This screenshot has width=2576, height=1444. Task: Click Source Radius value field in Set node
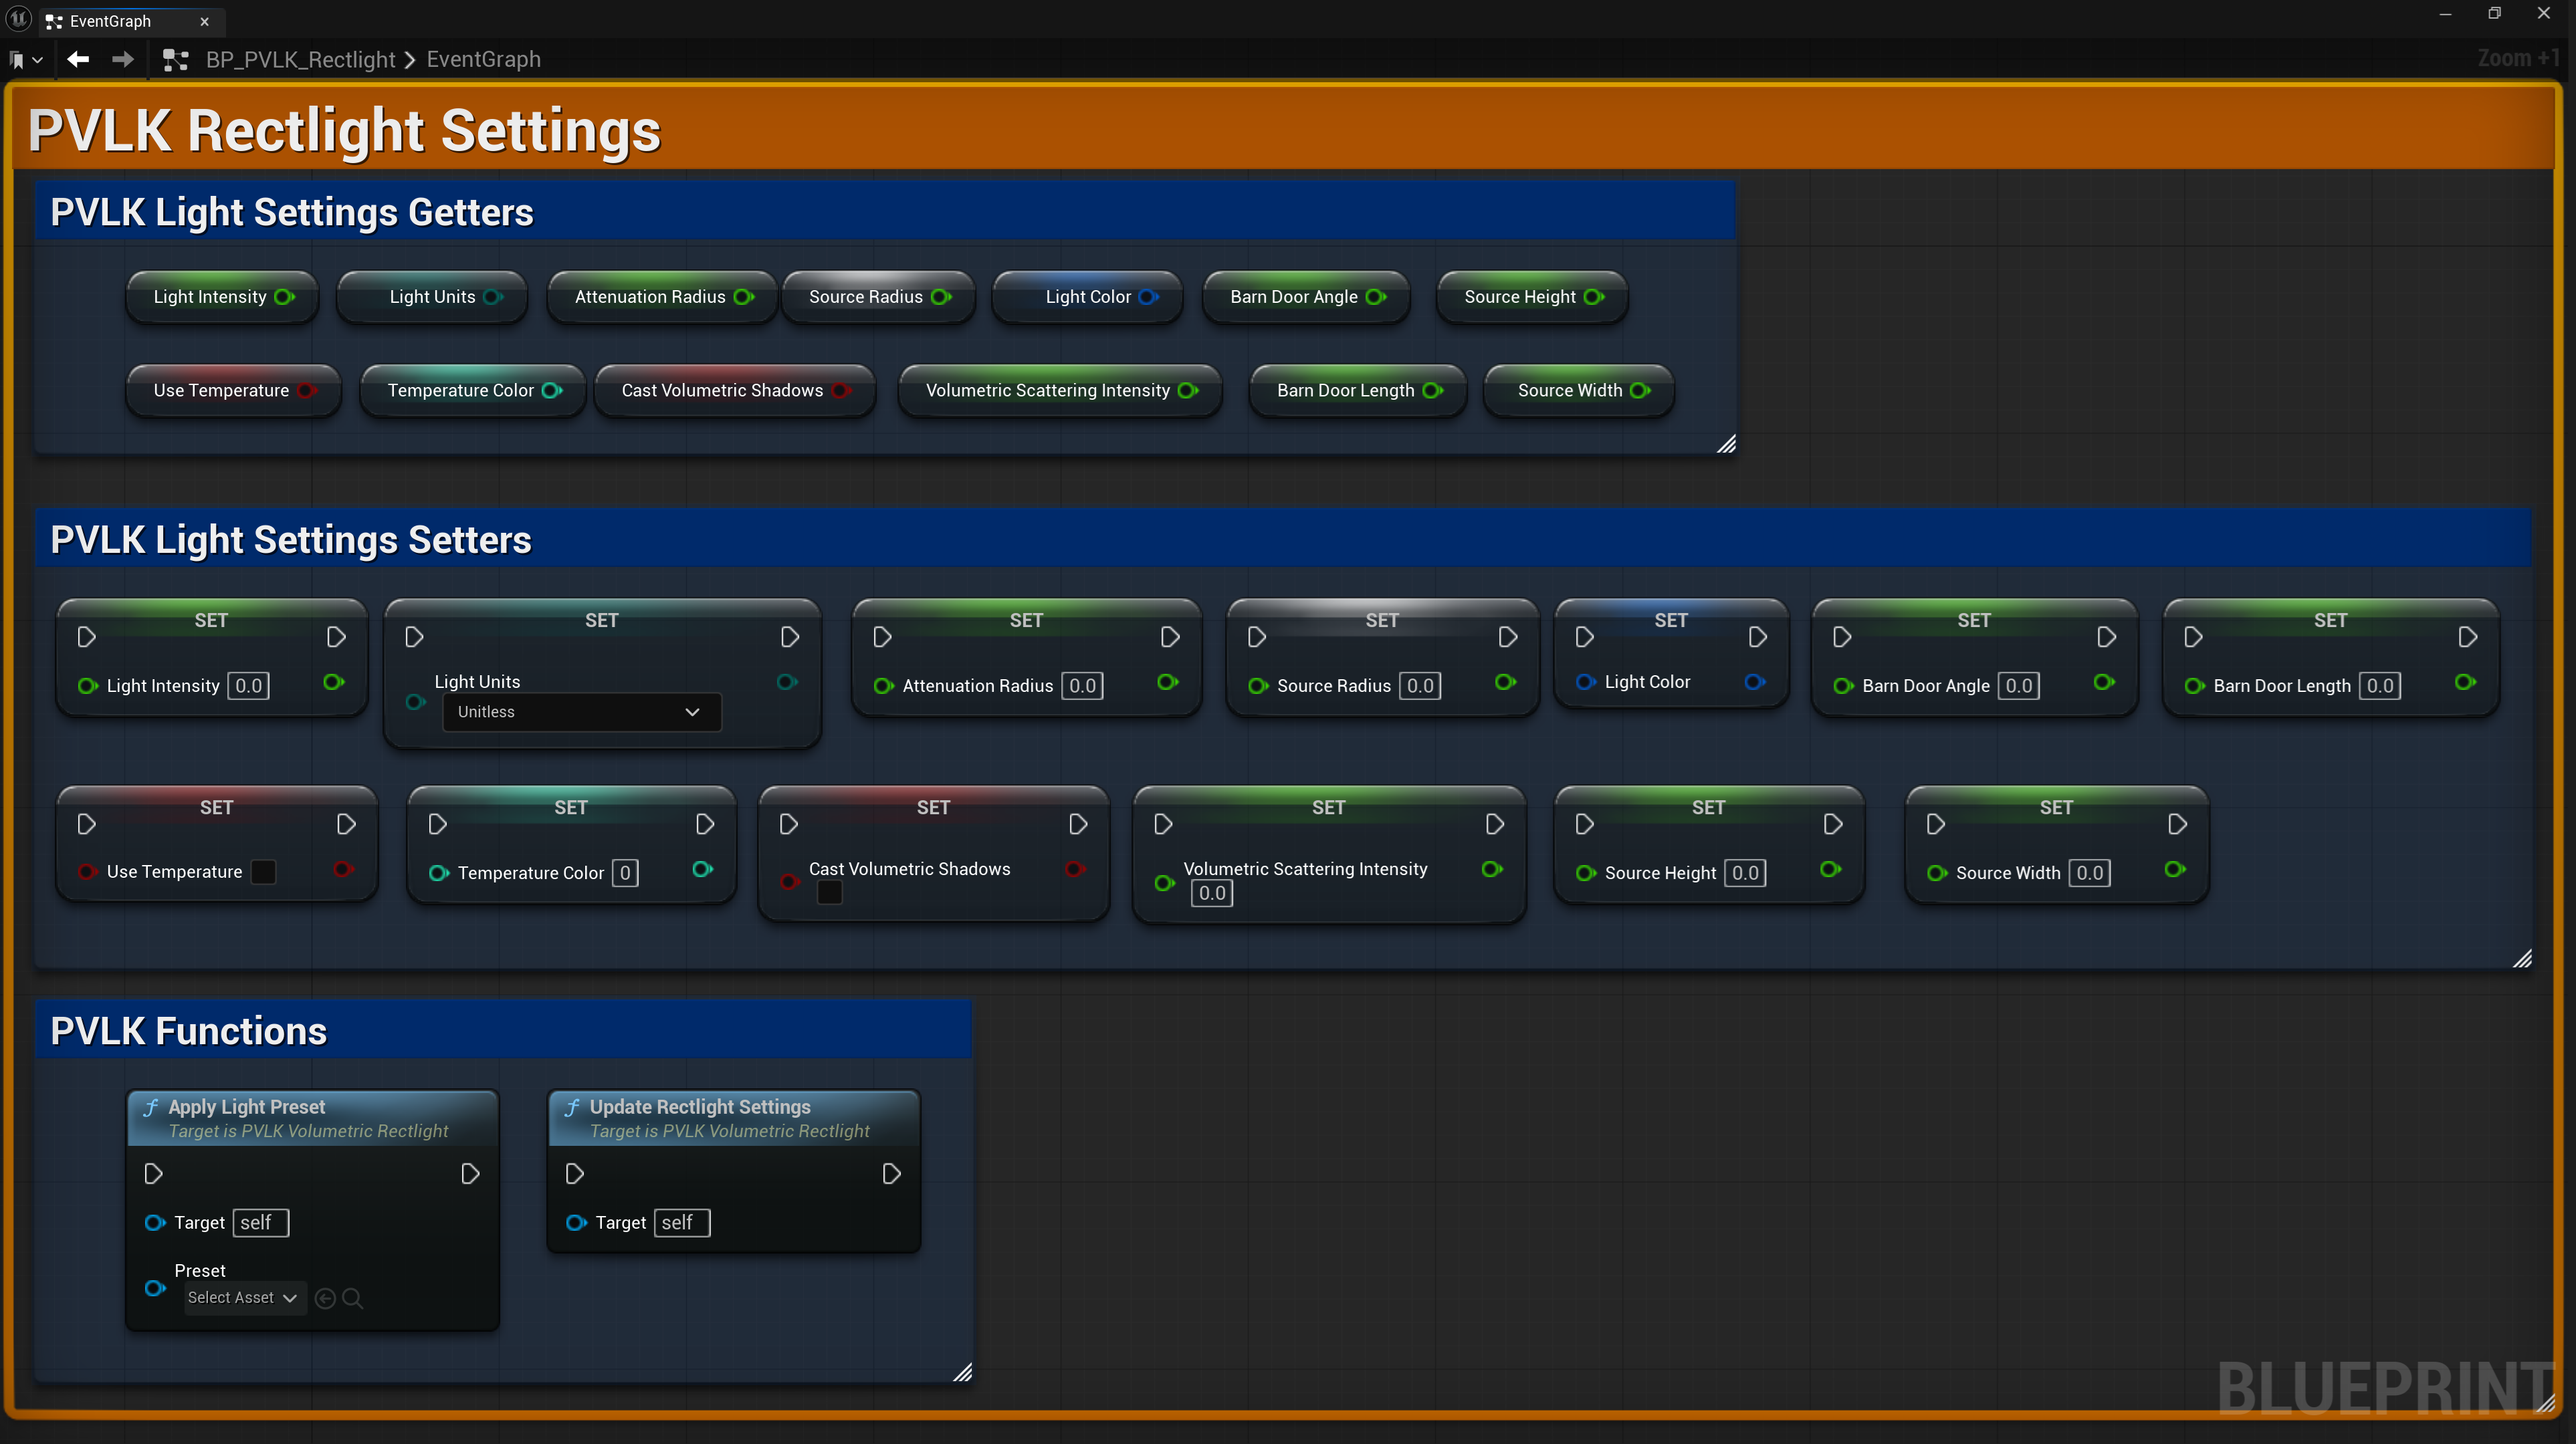[1420, 686]
